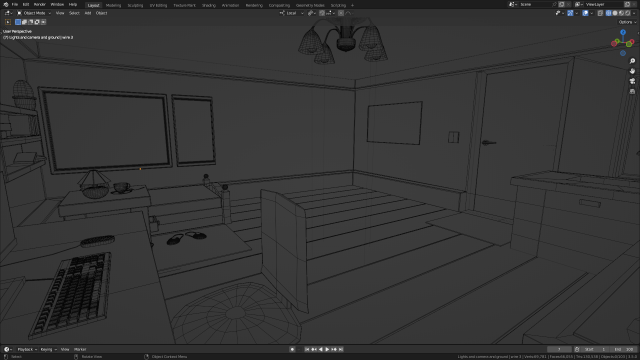Toggle Show Gizmo button
This screenshot has height=360, width=640.
point(570,13)
